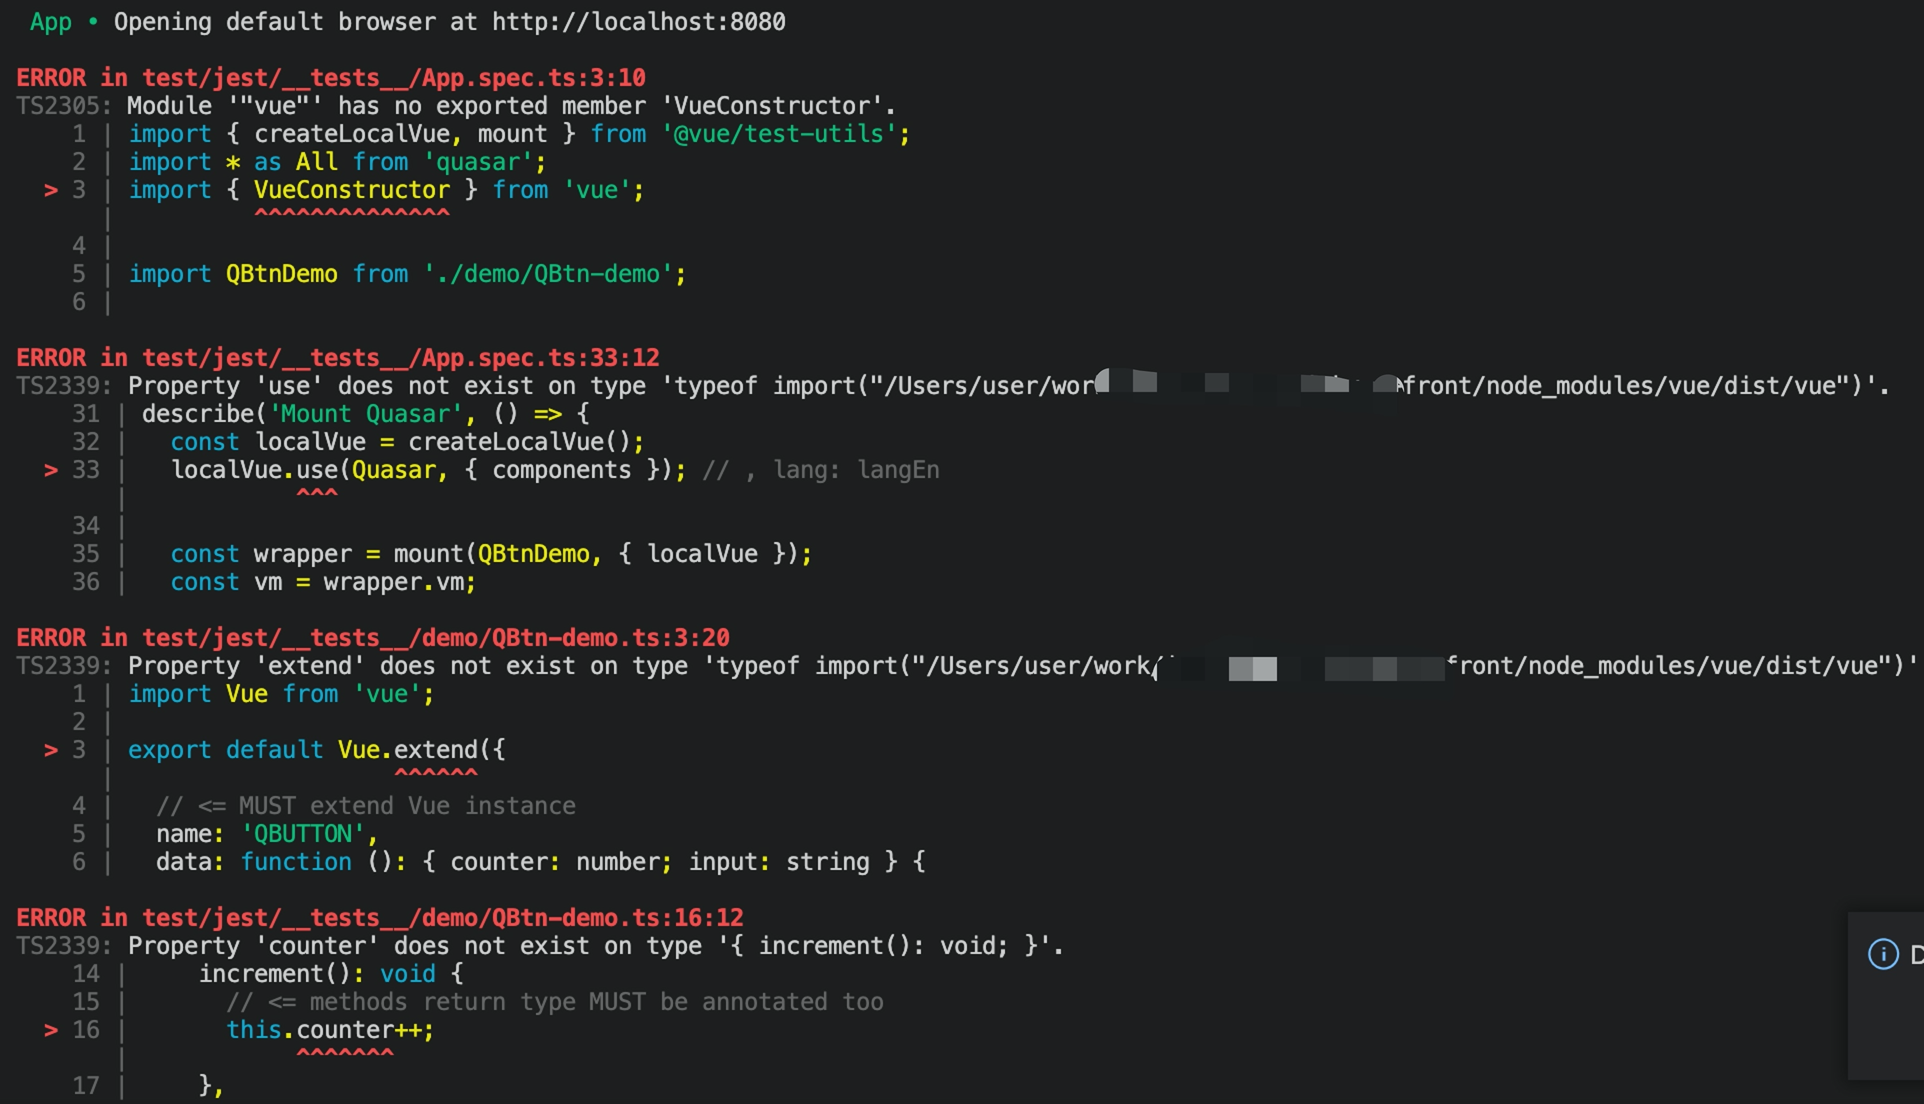Select the localVue.use(Quasar) code line
The height and width of the screenshot is (1104, 1924).
[x=430, y=469]
